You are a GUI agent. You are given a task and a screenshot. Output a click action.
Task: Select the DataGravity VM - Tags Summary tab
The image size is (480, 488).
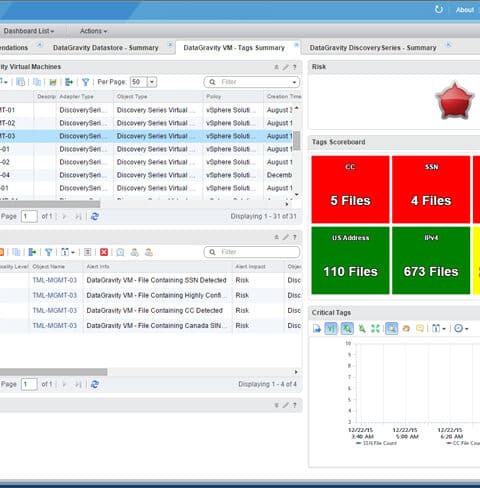click(234, 48)
